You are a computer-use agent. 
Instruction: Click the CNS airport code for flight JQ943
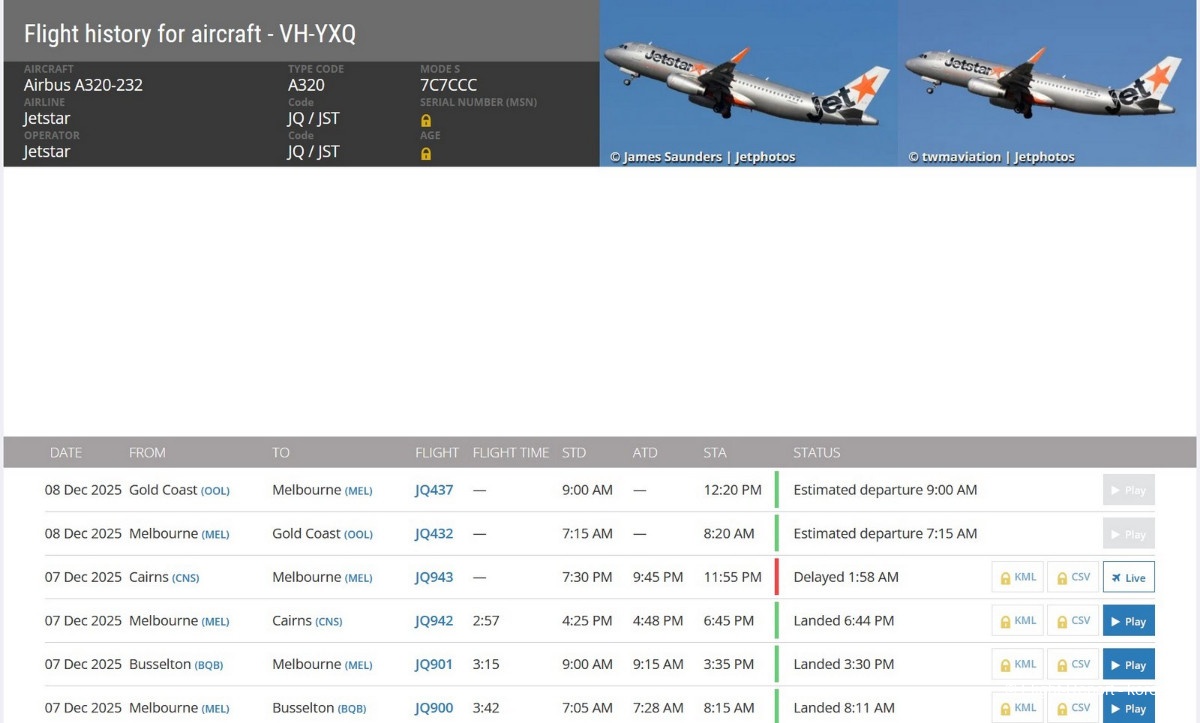(x=185, y=578)
